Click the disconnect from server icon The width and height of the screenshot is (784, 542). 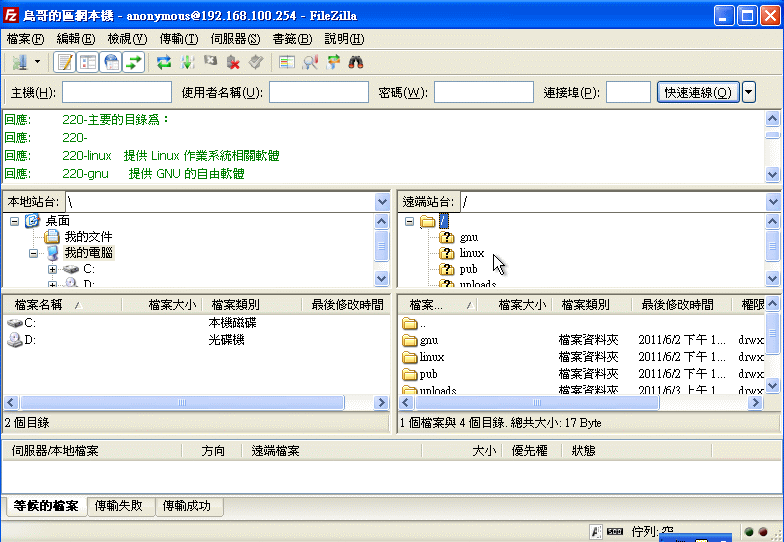pyautogui.click(x=233, y=62)
